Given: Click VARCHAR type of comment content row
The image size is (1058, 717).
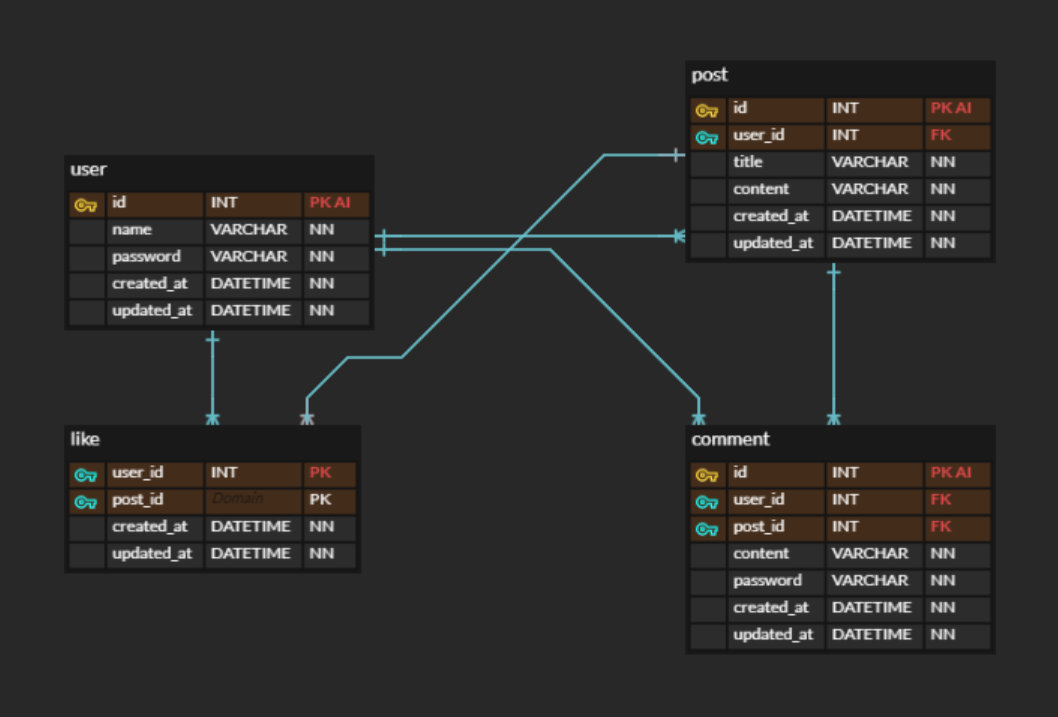Looking at the screenshot, I should (870, 553).
